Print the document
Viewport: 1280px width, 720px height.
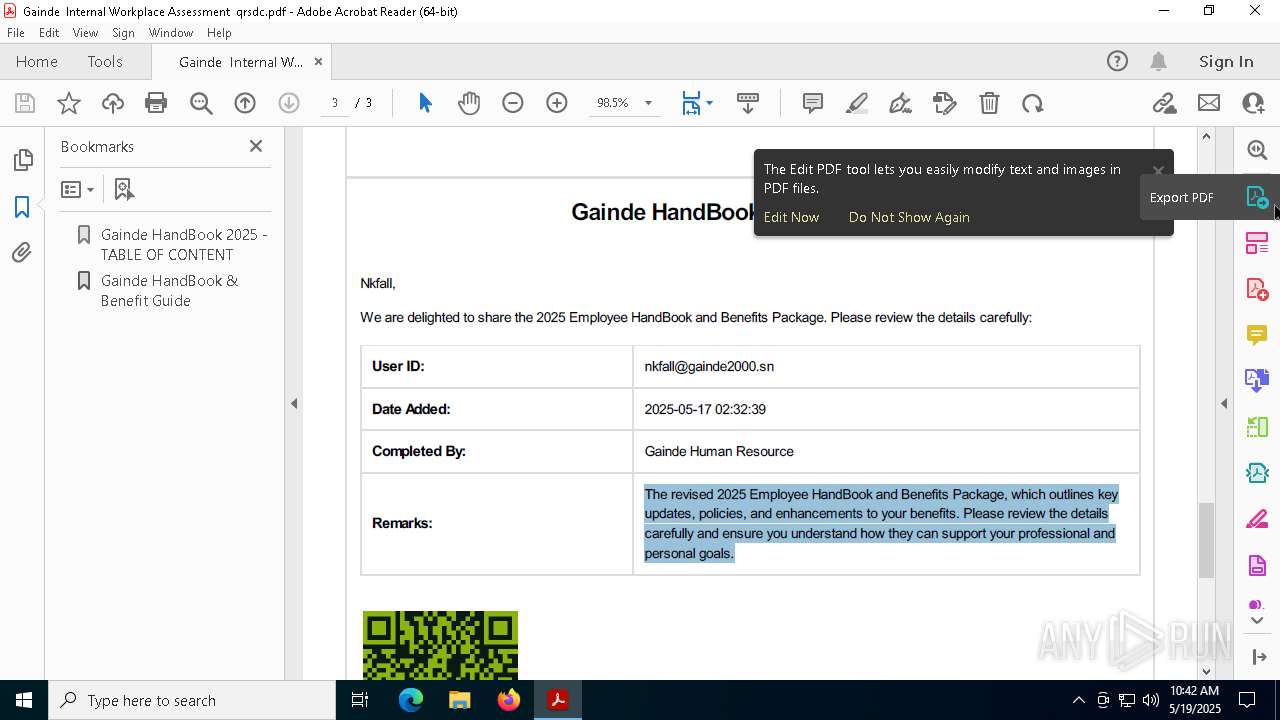coord(156,103)
